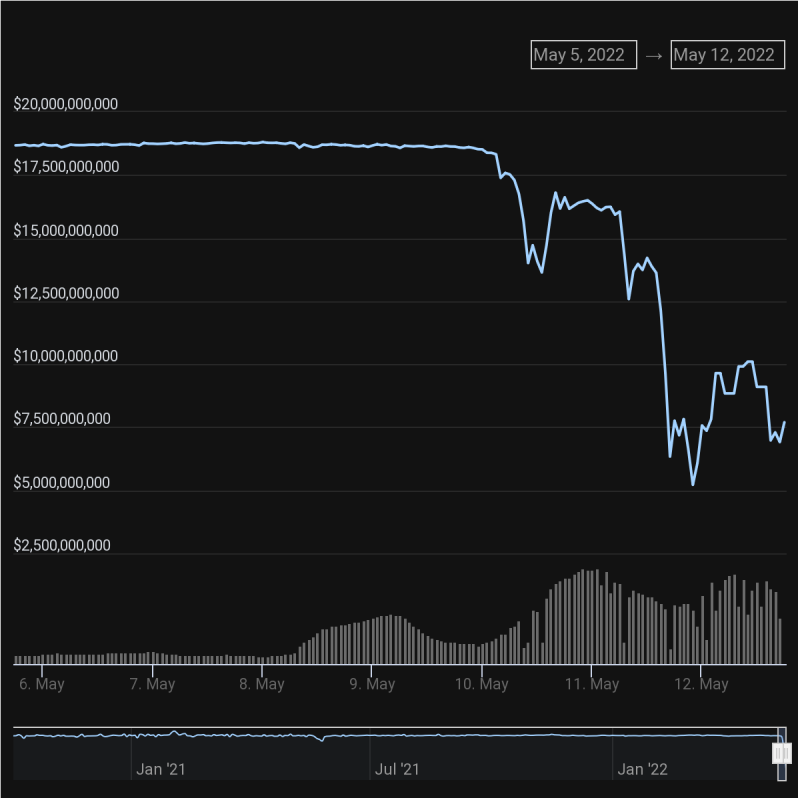Click the 10. May x-axis label
The image size is (800, 800).
(x=481, y=684)
